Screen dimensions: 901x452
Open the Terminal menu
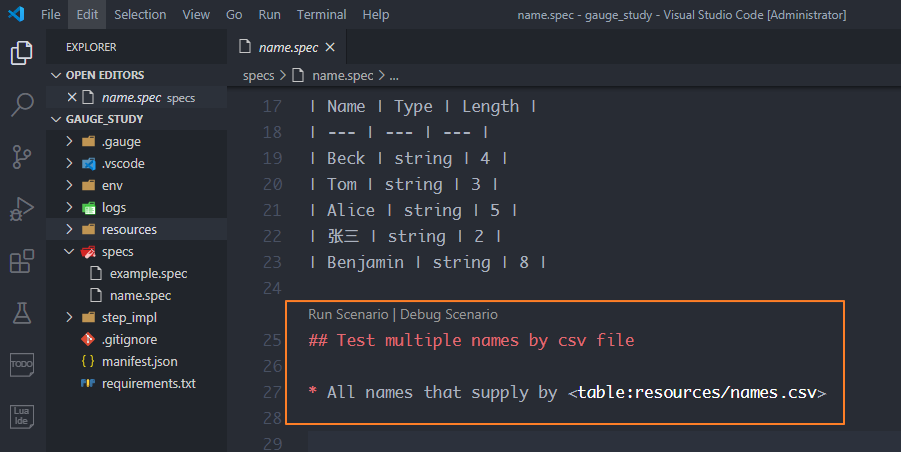321,14
